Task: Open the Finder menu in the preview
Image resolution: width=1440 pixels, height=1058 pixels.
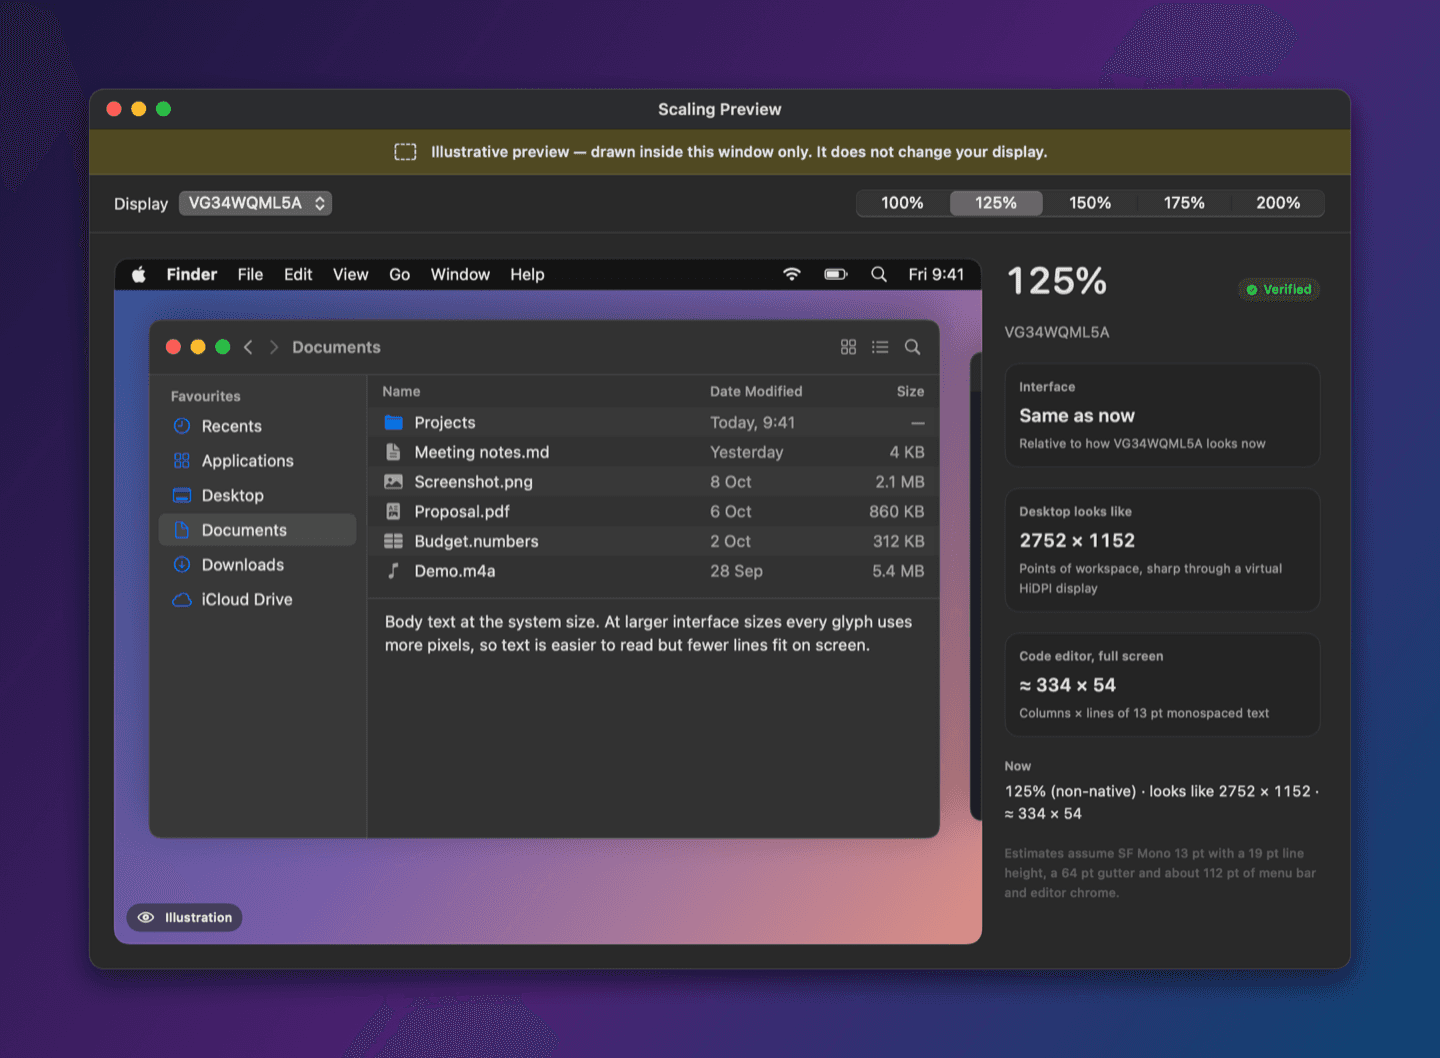Action: 192,274
